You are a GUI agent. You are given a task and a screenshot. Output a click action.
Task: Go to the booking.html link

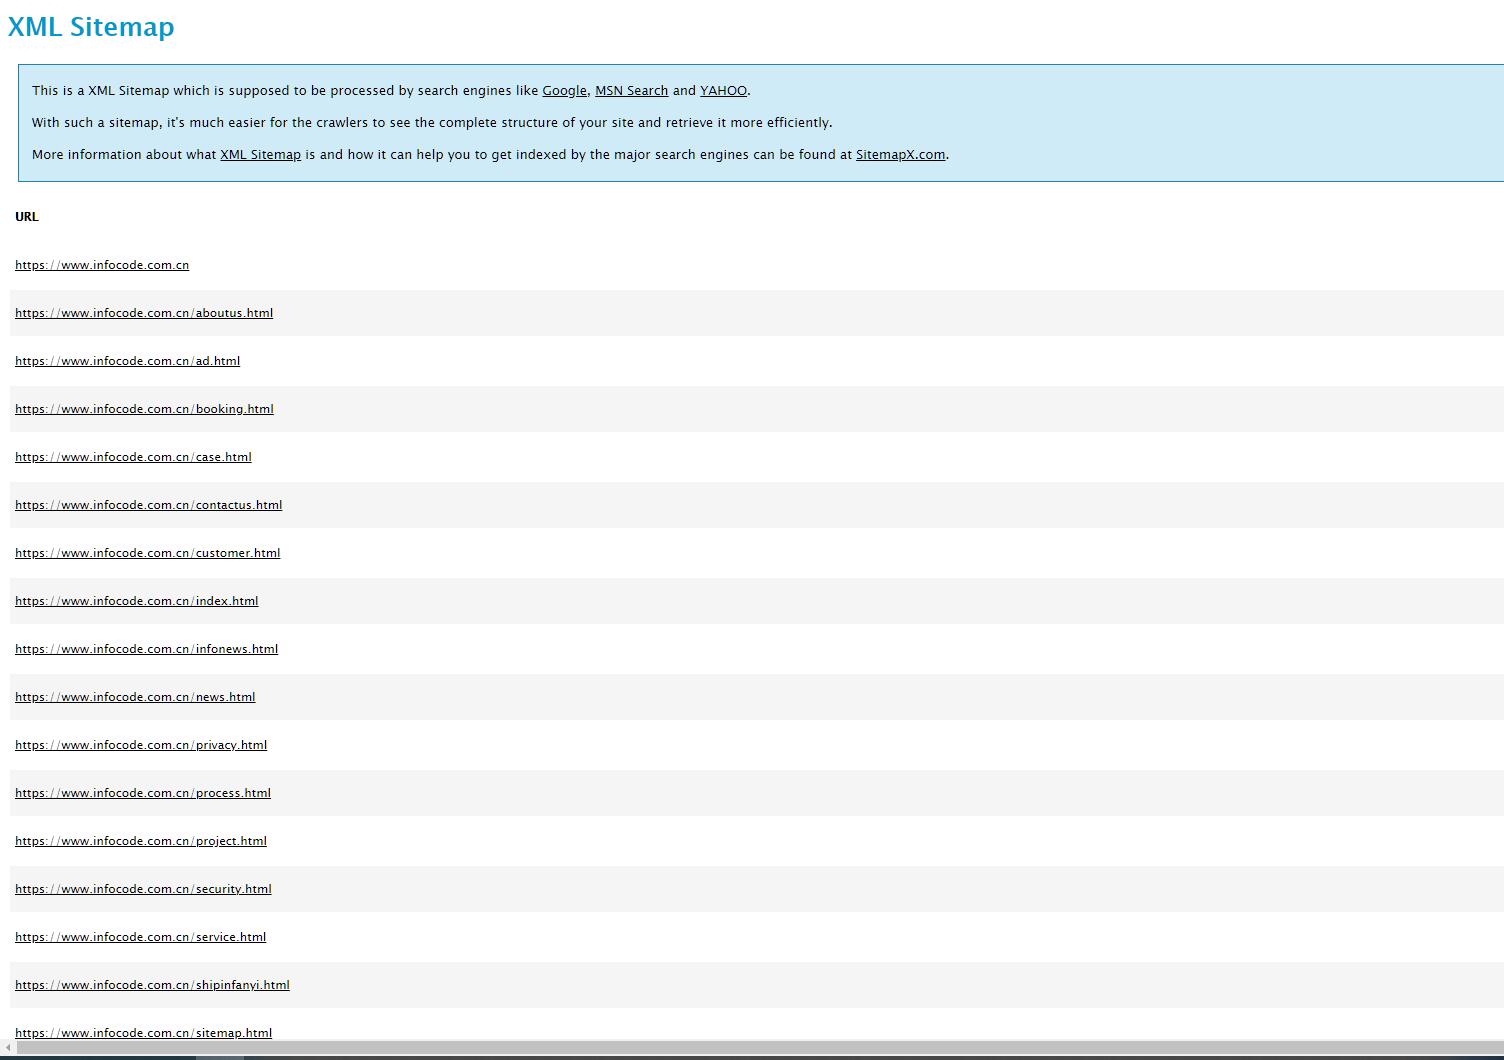coord(144,409)
